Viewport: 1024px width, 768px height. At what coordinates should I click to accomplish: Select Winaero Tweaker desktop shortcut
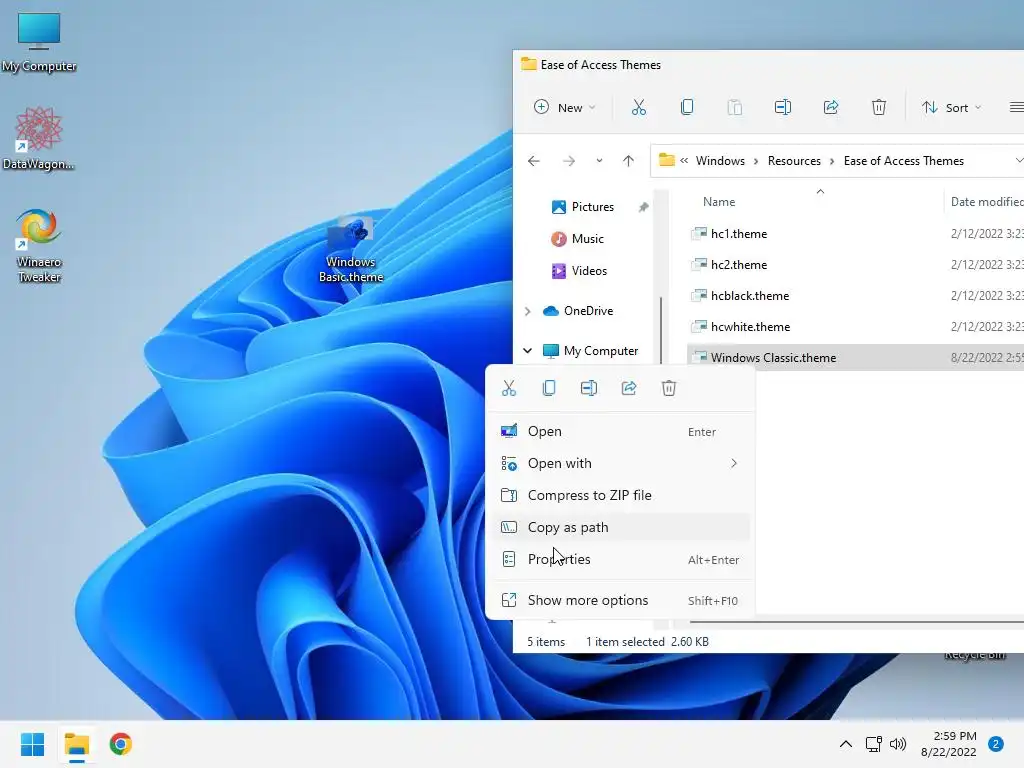[39, 246]
